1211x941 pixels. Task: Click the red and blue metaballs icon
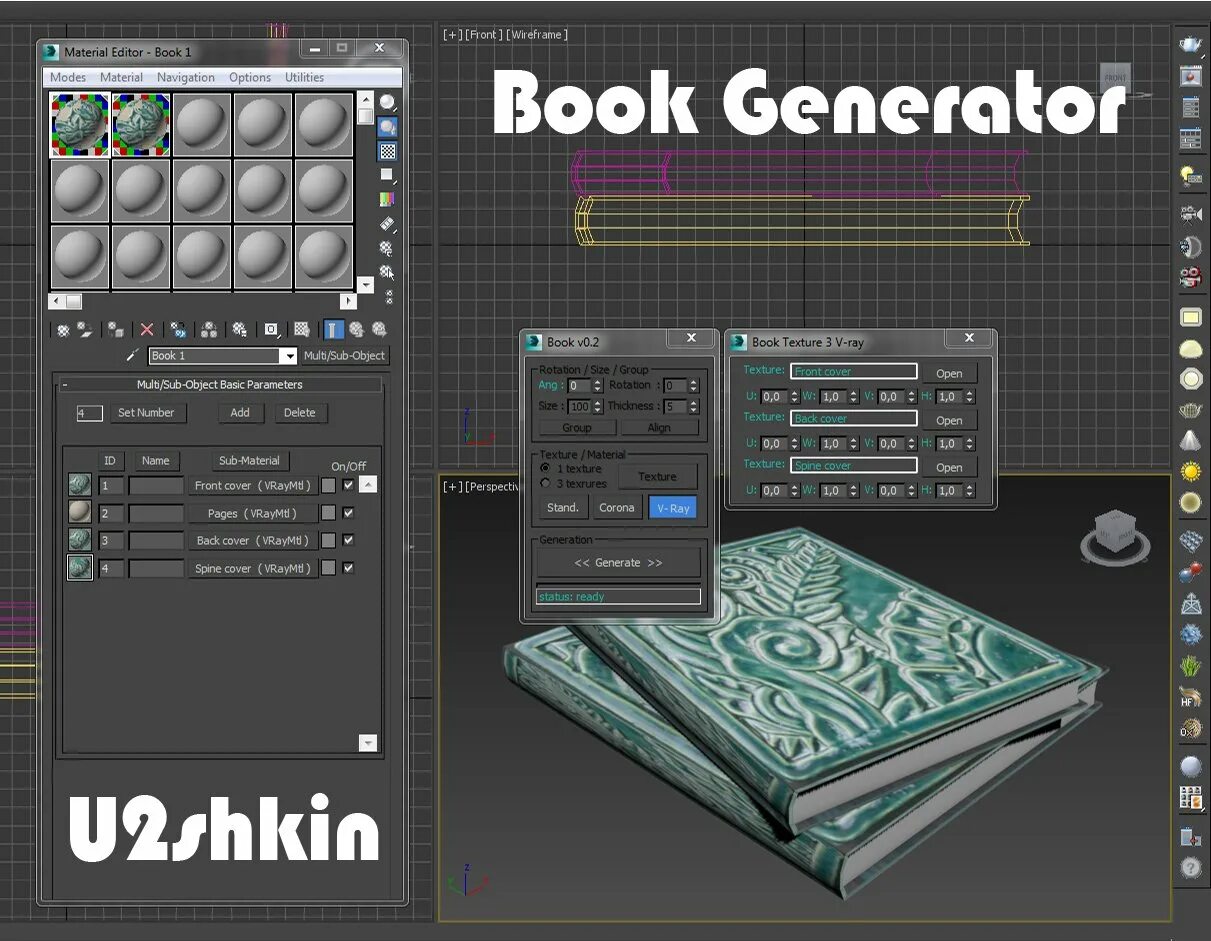(1190, 573)
